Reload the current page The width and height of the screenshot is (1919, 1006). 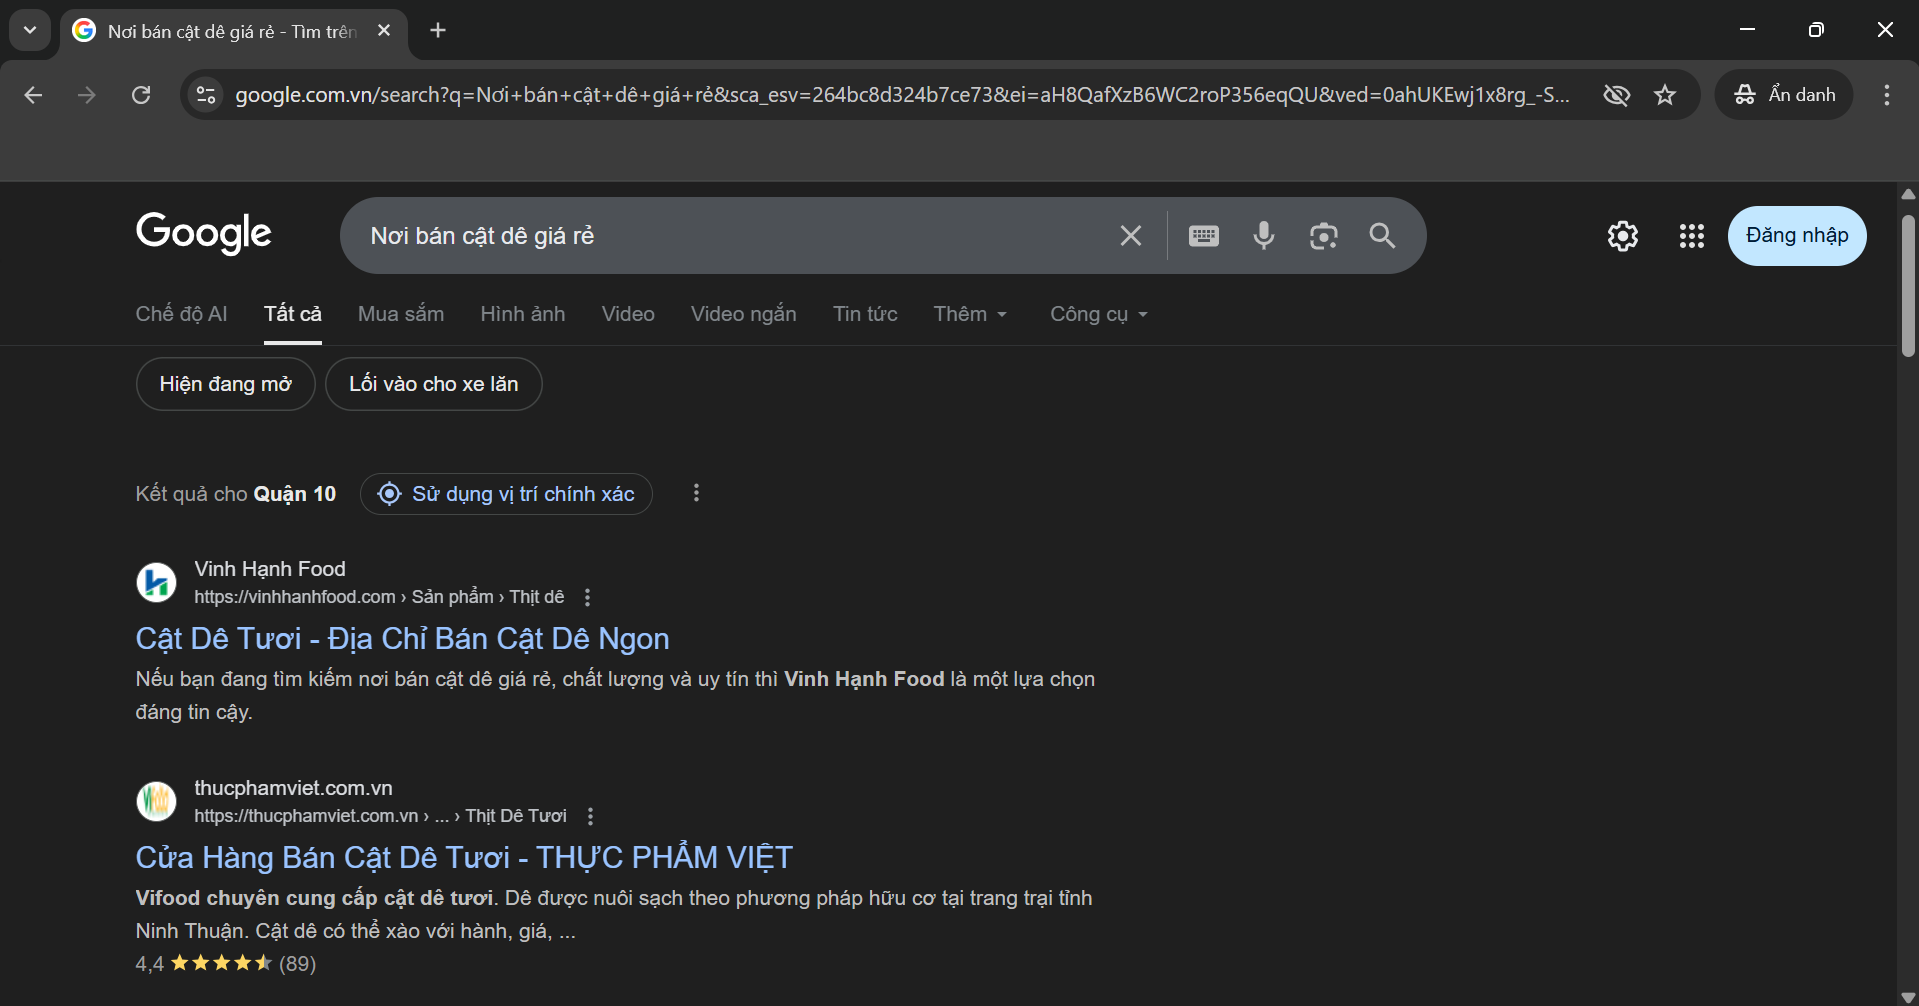click(141, 95)
